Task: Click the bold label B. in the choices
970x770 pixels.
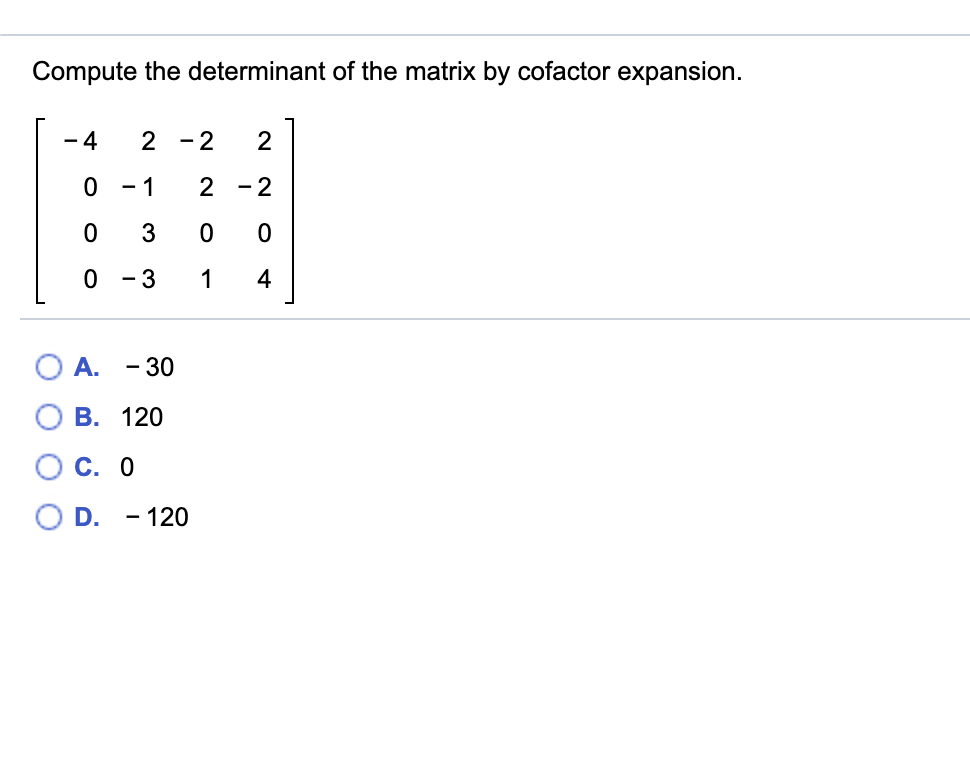Action: pyautogui.click(x=87, y=418)
